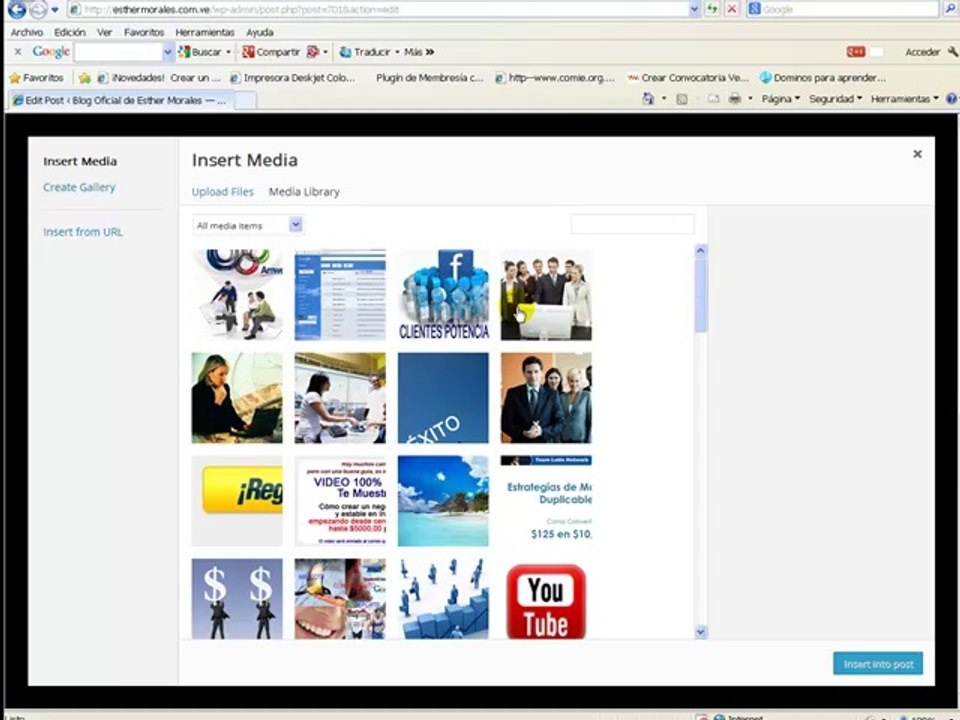Click the stop loading X icon
Screen dimensions: 960x720
click(x=732, y=9)
